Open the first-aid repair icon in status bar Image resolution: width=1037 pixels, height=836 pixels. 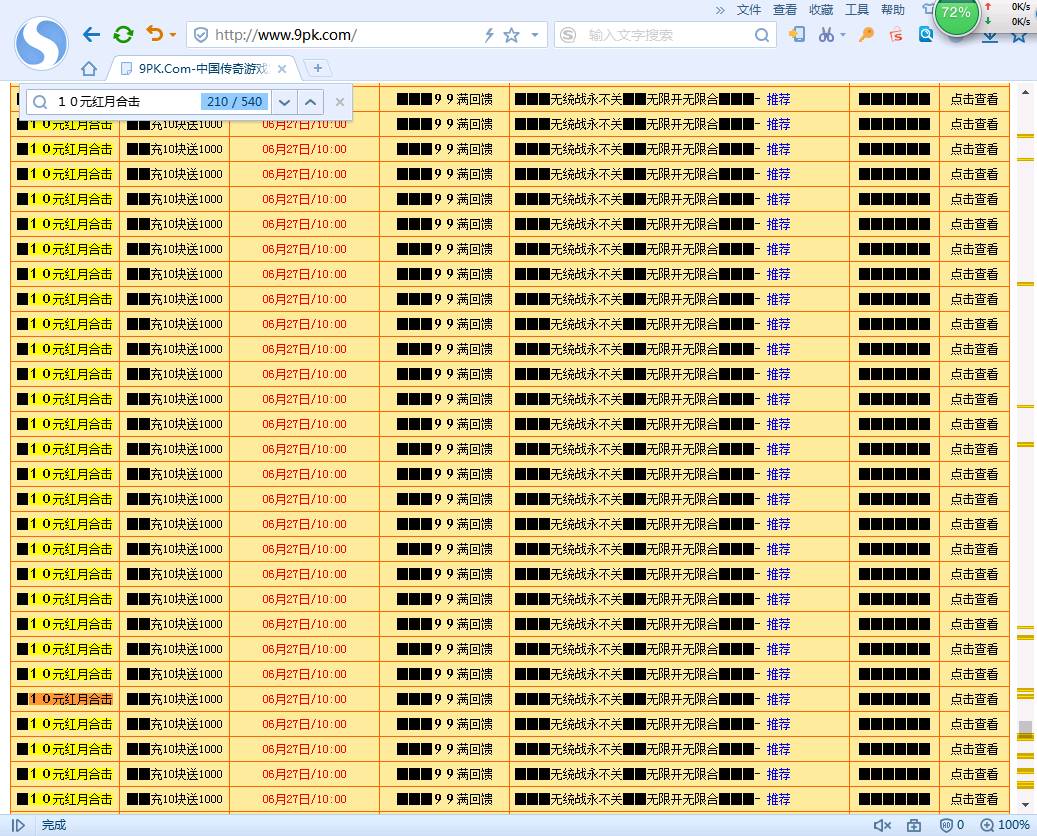pos(914,825)
